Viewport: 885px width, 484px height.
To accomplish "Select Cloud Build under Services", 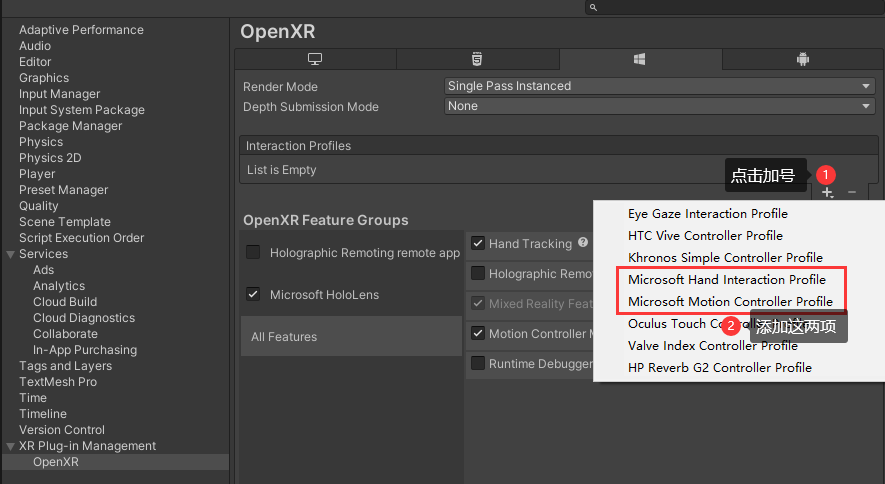I will tap(65, 302).
